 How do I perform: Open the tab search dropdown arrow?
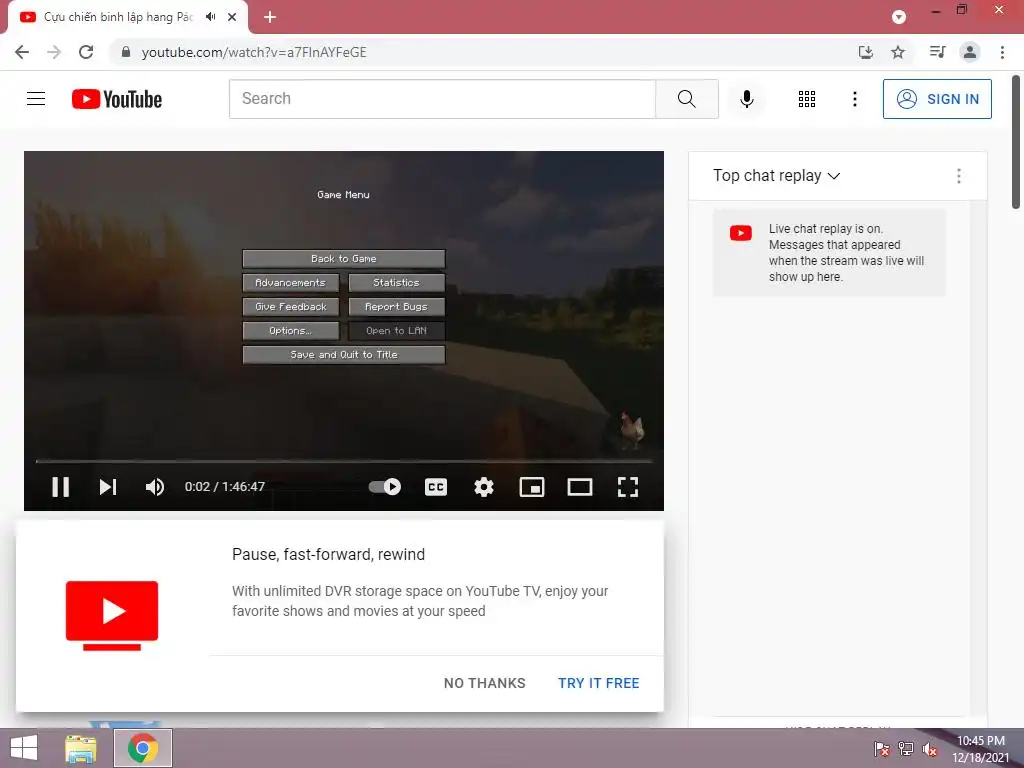click(899, 17)
